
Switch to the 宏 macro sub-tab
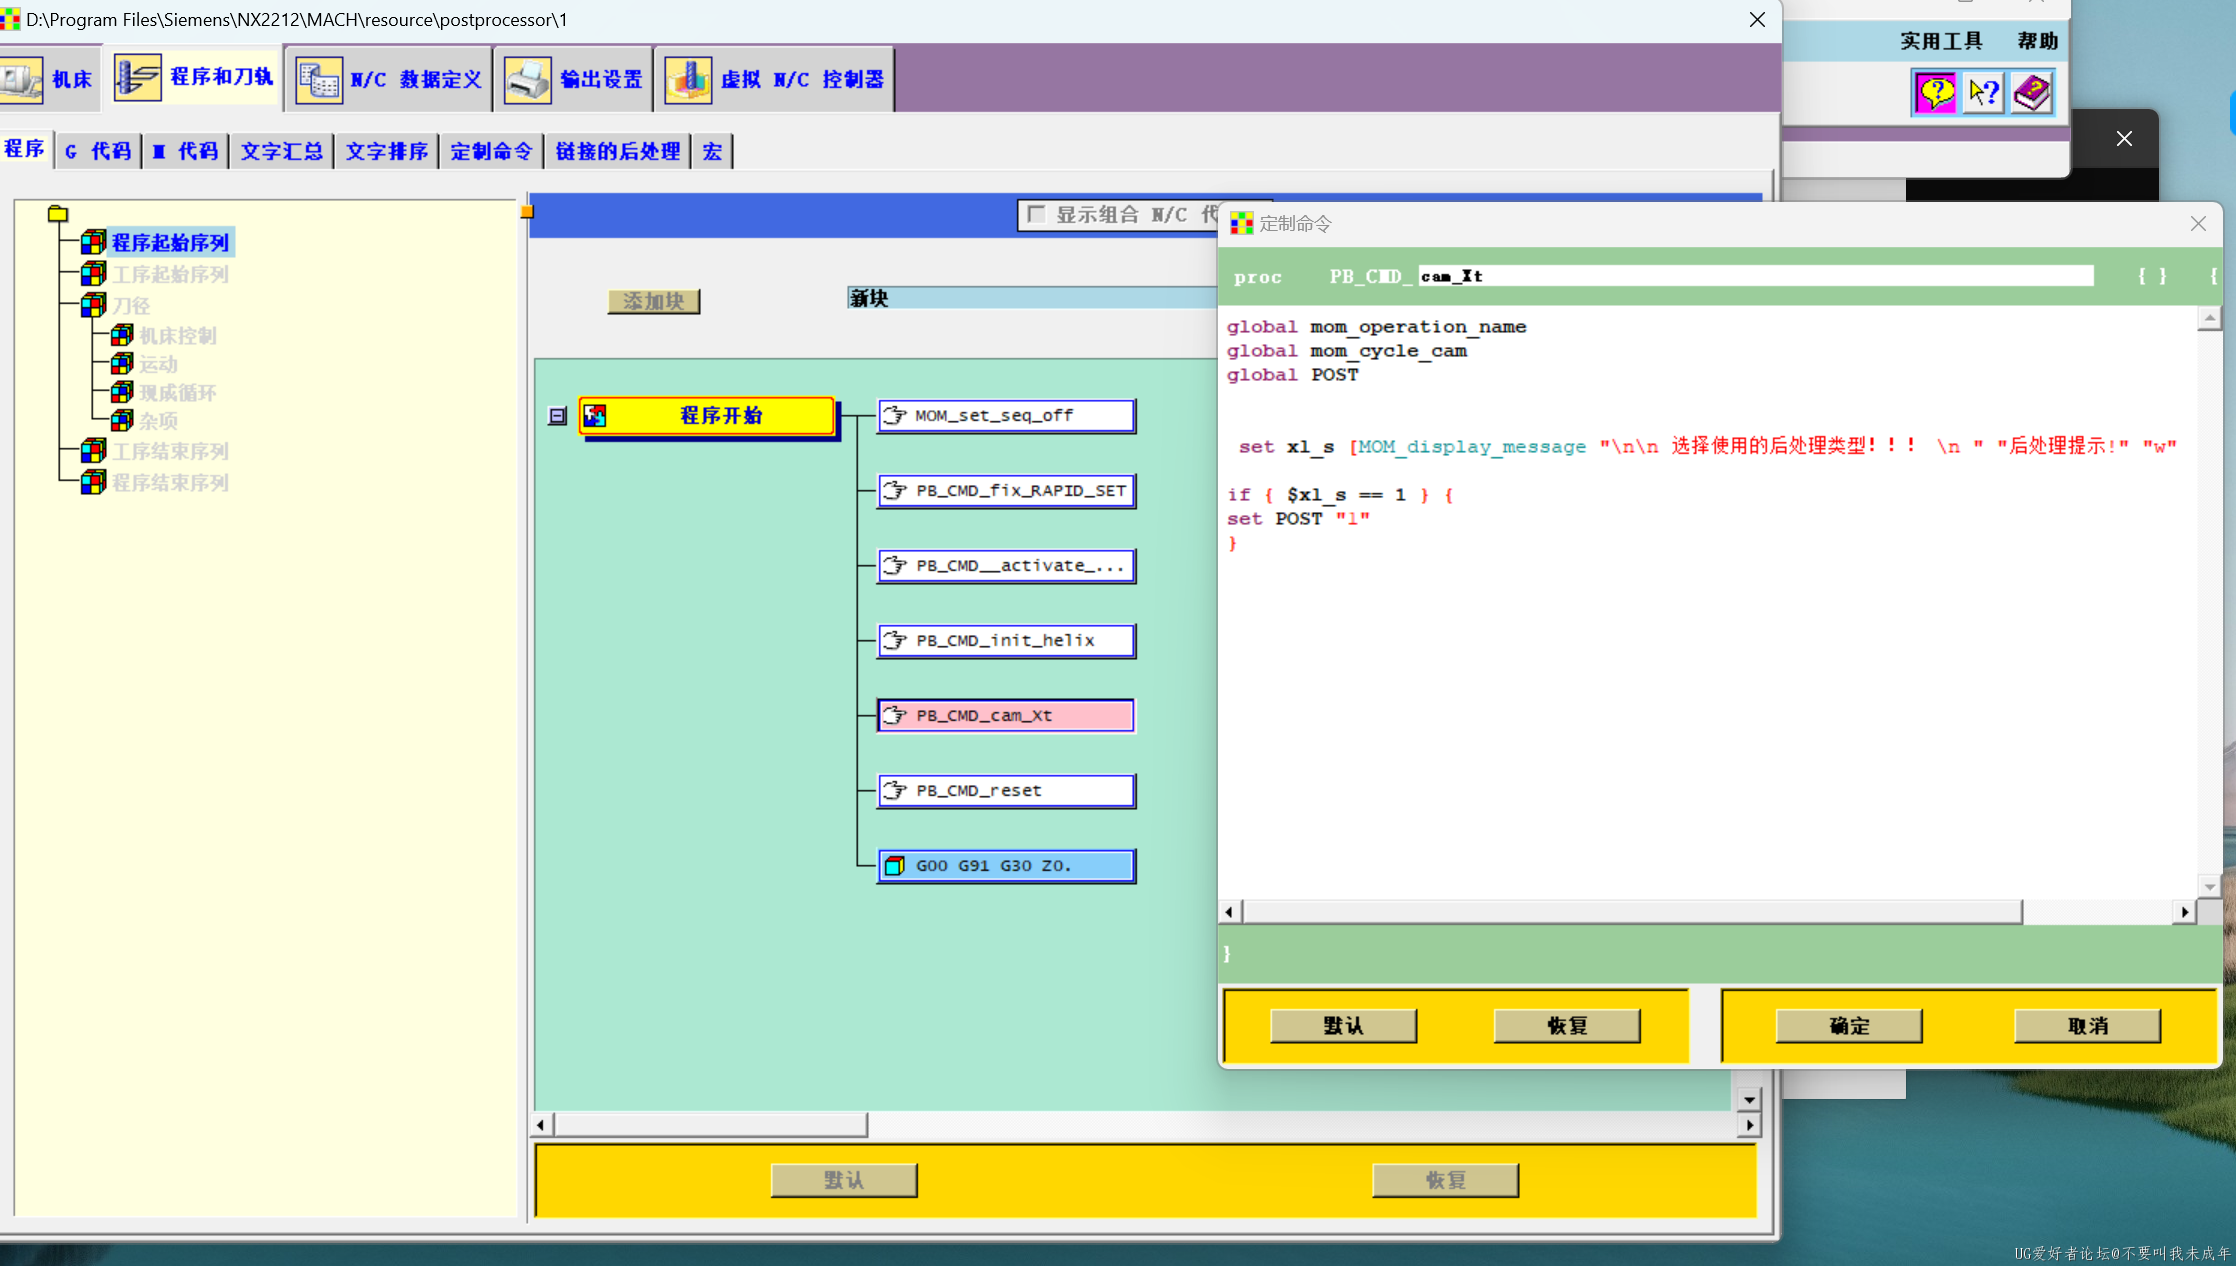pos(712,151)
